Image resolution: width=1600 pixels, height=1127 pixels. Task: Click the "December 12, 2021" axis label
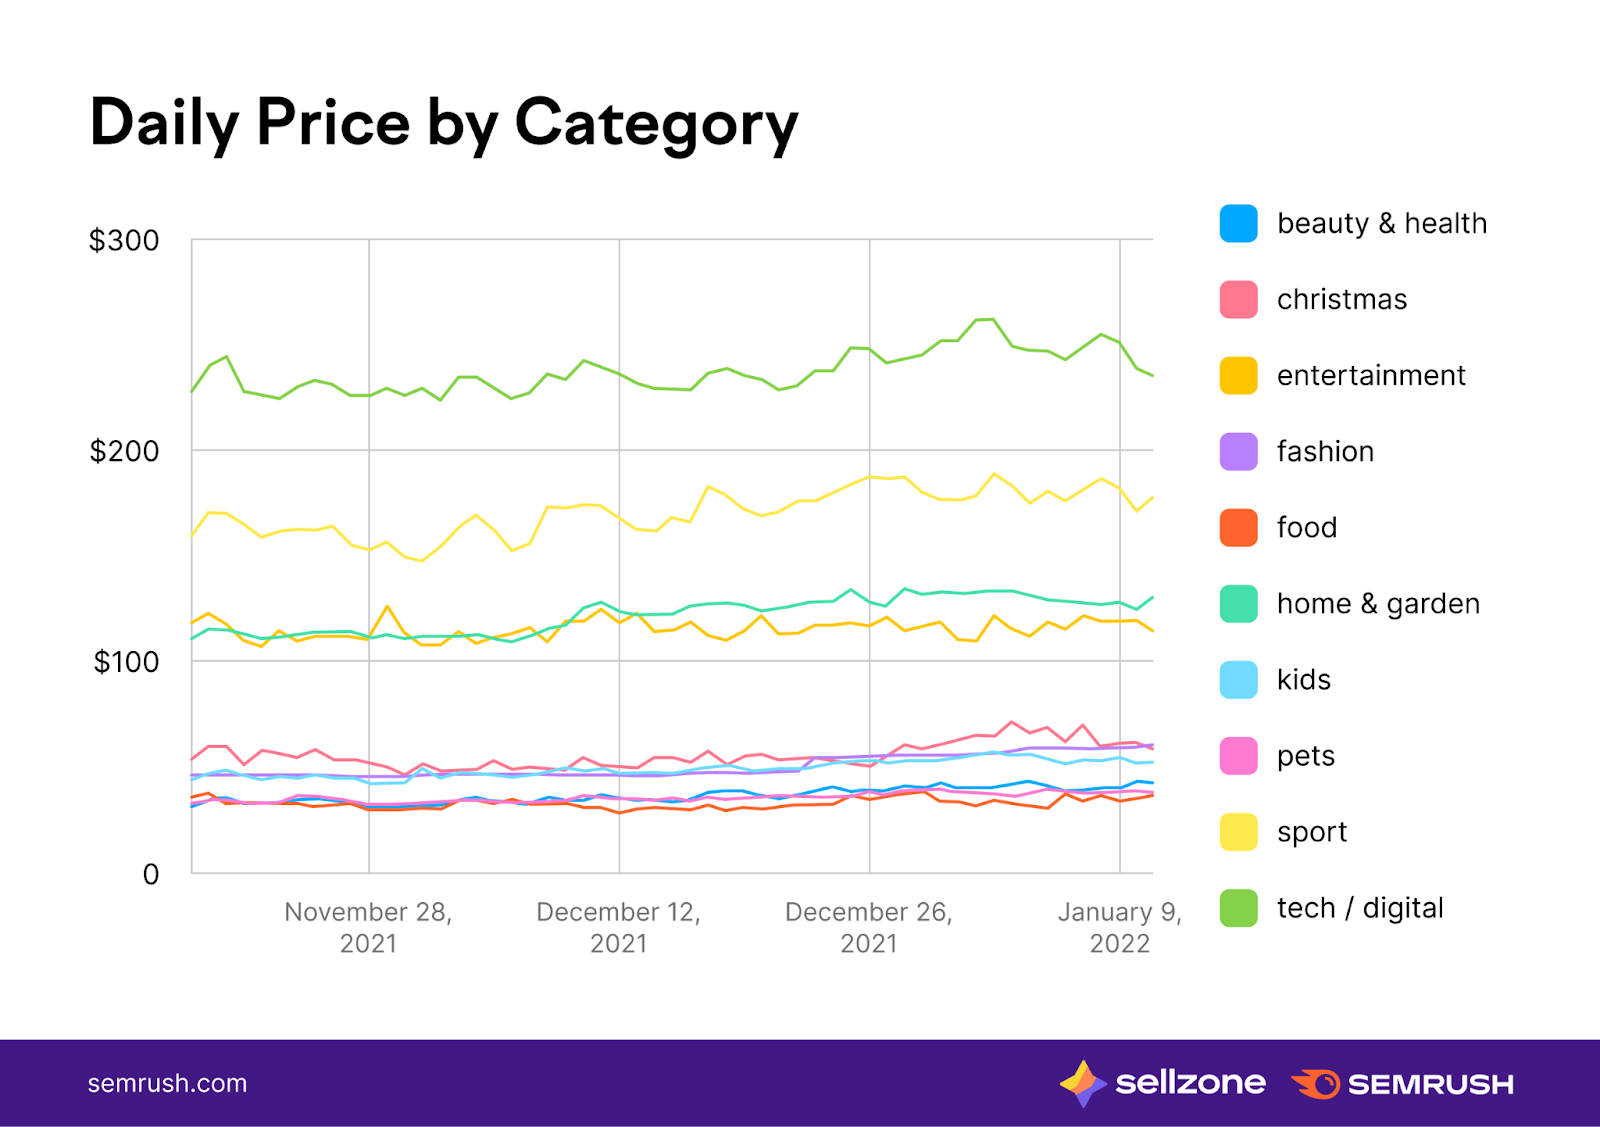click(x=618, y=927)
